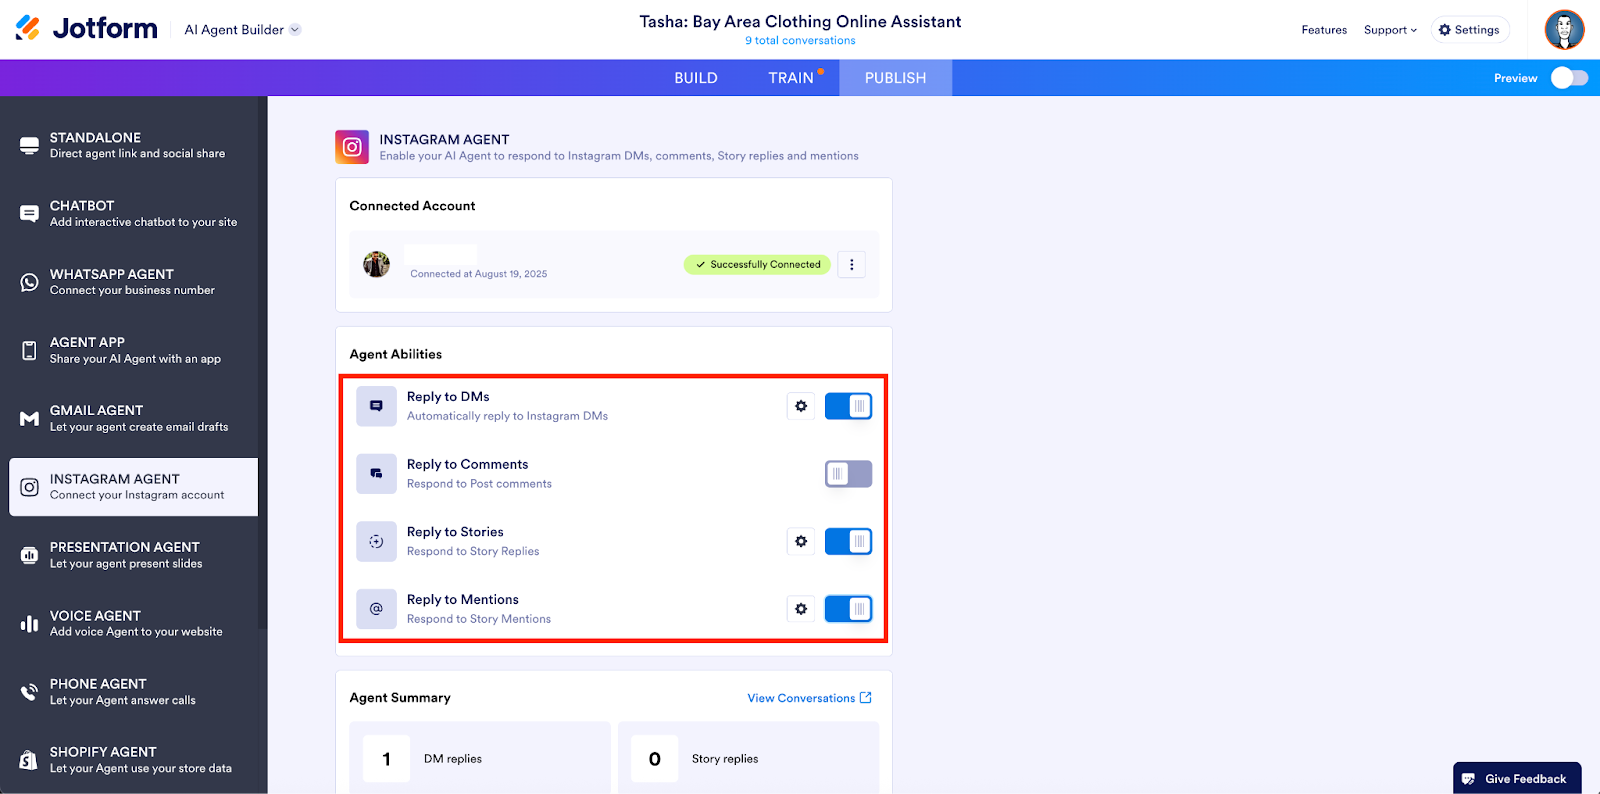Disable the Reply to DMs toggle
Screen dimensions: 1600x794
pyautogui.click(x=848, y=406)
